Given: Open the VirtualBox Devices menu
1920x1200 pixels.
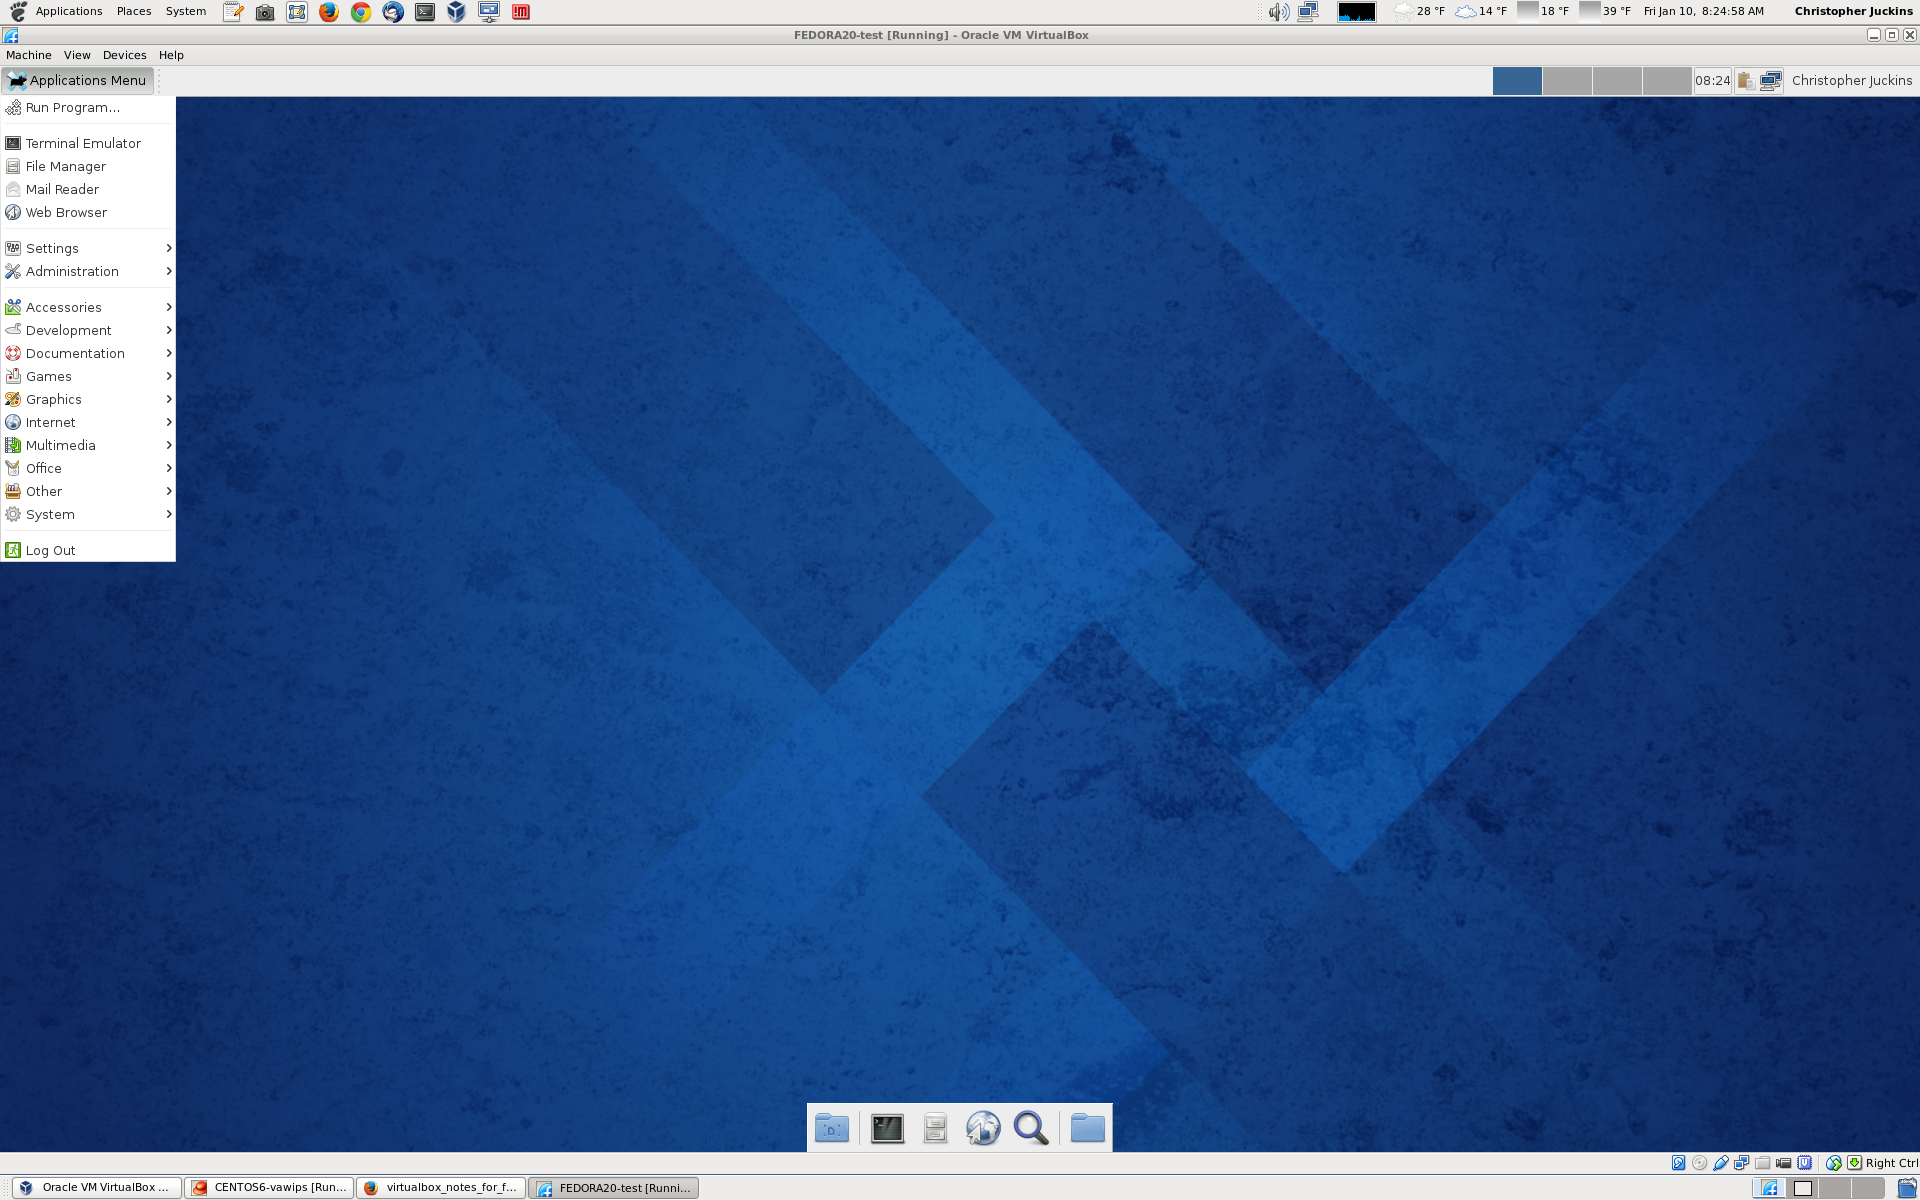Looking at the screenshot, I should [125, 55].
